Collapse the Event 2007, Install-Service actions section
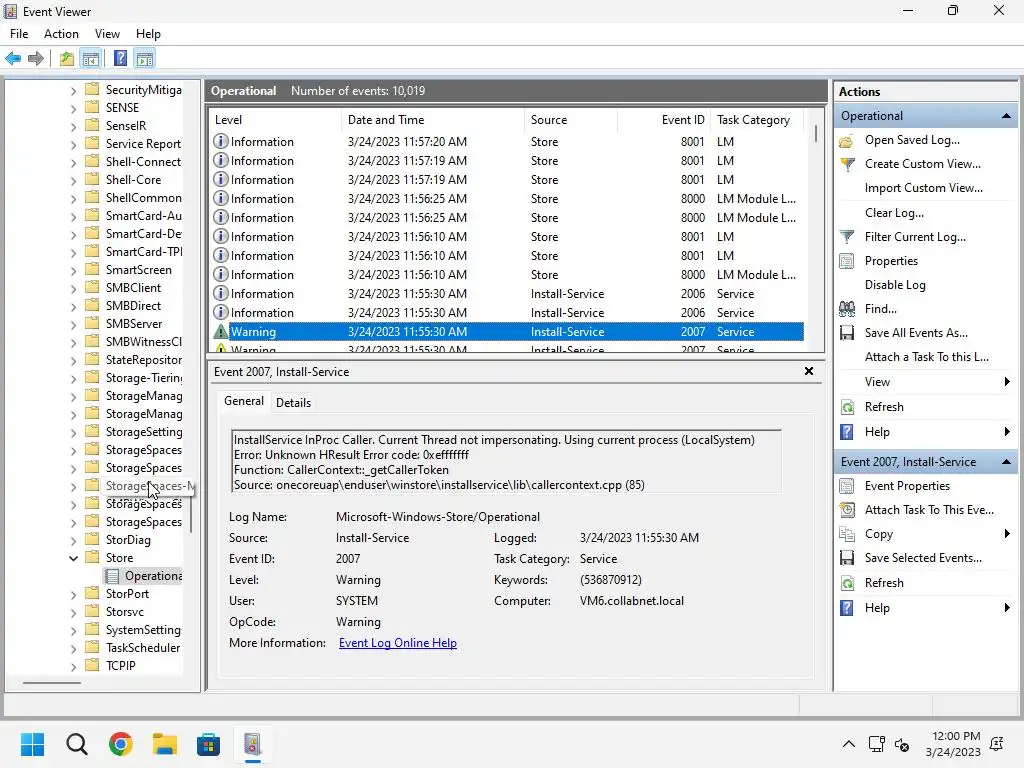The image size is (1024, 768). pos(1006,462)
